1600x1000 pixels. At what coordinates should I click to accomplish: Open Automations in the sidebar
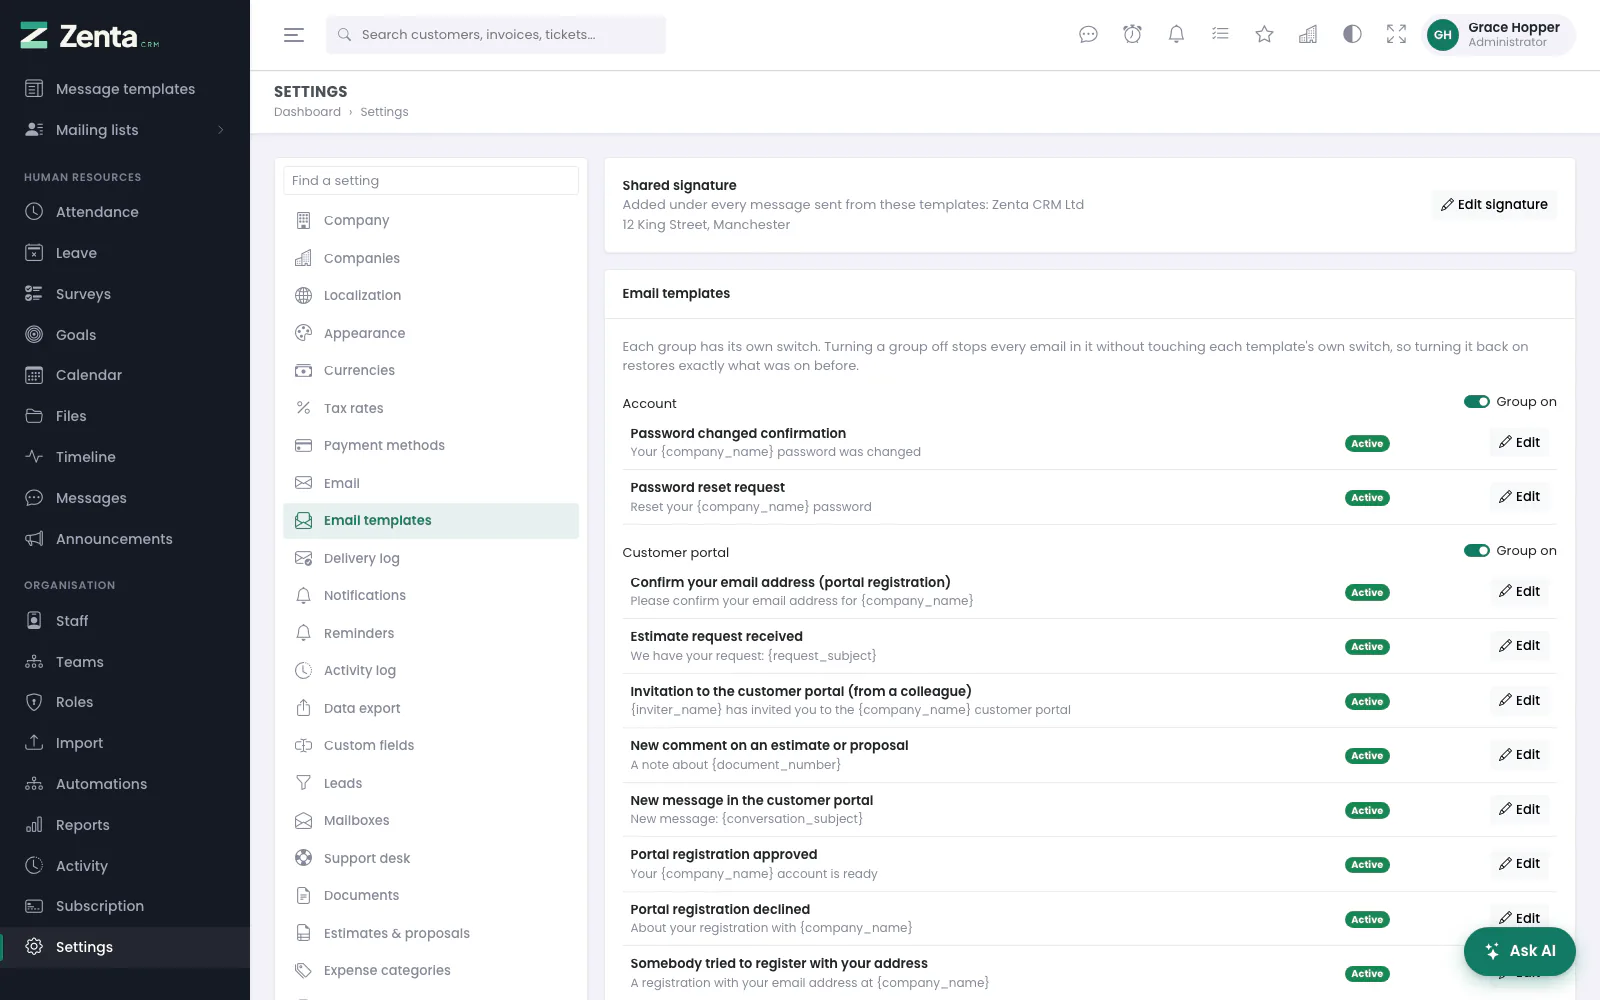coord(125,784)
